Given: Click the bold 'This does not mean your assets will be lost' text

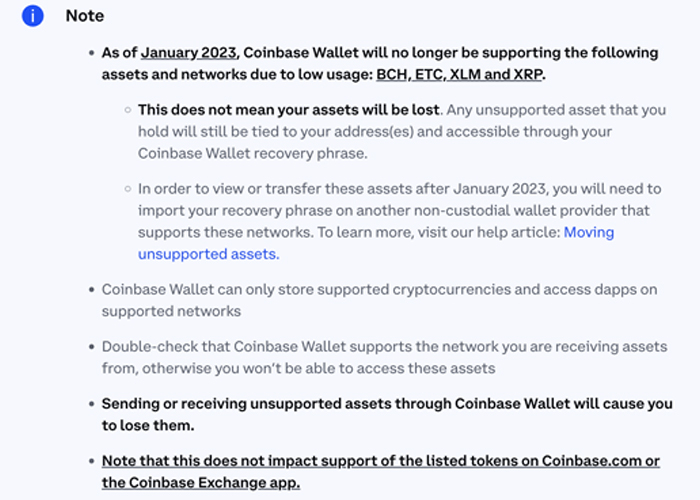Looking at the screenshot, I should coord(288,110).
